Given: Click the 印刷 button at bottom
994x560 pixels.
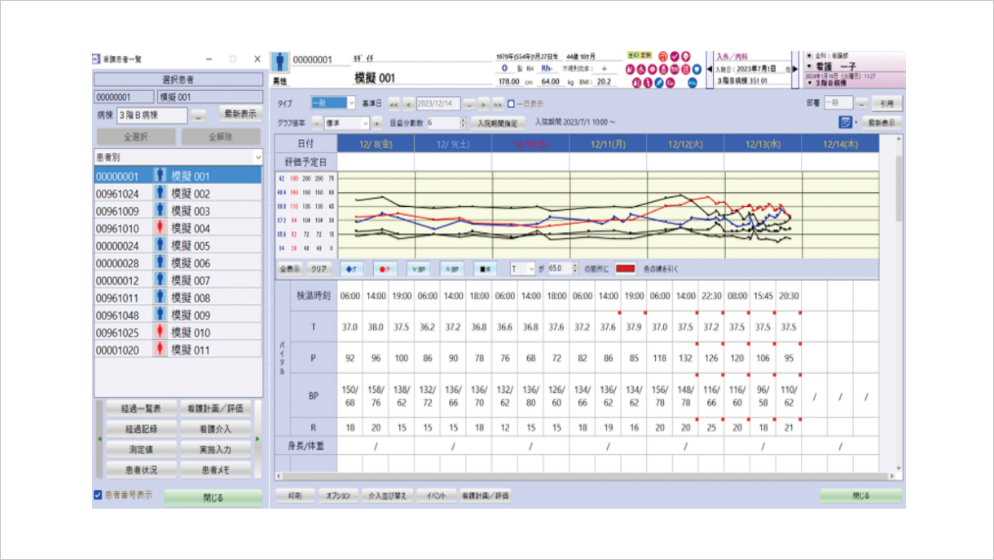Looking at the screenshot, I should (x=295, y=495).
